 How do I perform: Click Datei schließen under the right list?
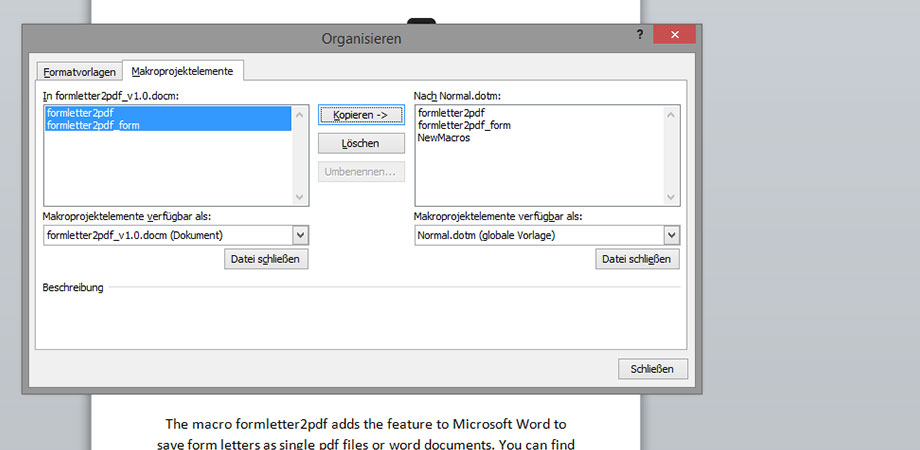[x=638, y=259]
